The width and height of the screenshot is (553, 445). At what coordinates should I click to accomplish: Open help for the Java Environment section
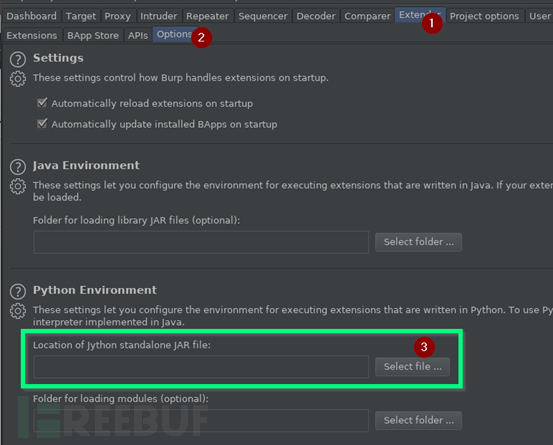(18, 167)
